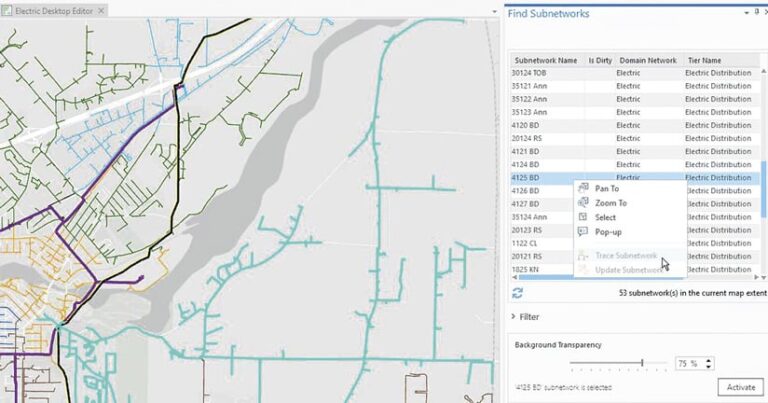Choose Select from the context menu
Image resolution: width=768 pixels, height=403 pixels.
tap(632, 217)
